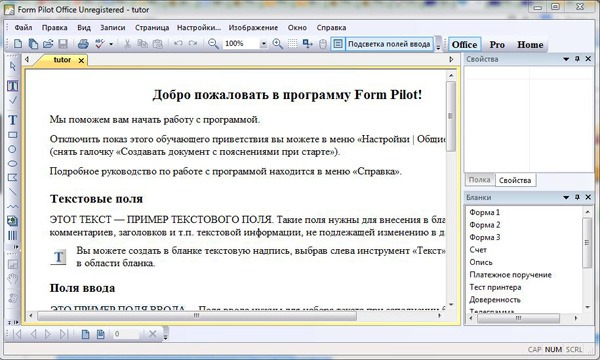Select Платежное поручение in forms list
Image resolution: width=600 pixels, height=360 pixels.
click(x=510, y=275)
